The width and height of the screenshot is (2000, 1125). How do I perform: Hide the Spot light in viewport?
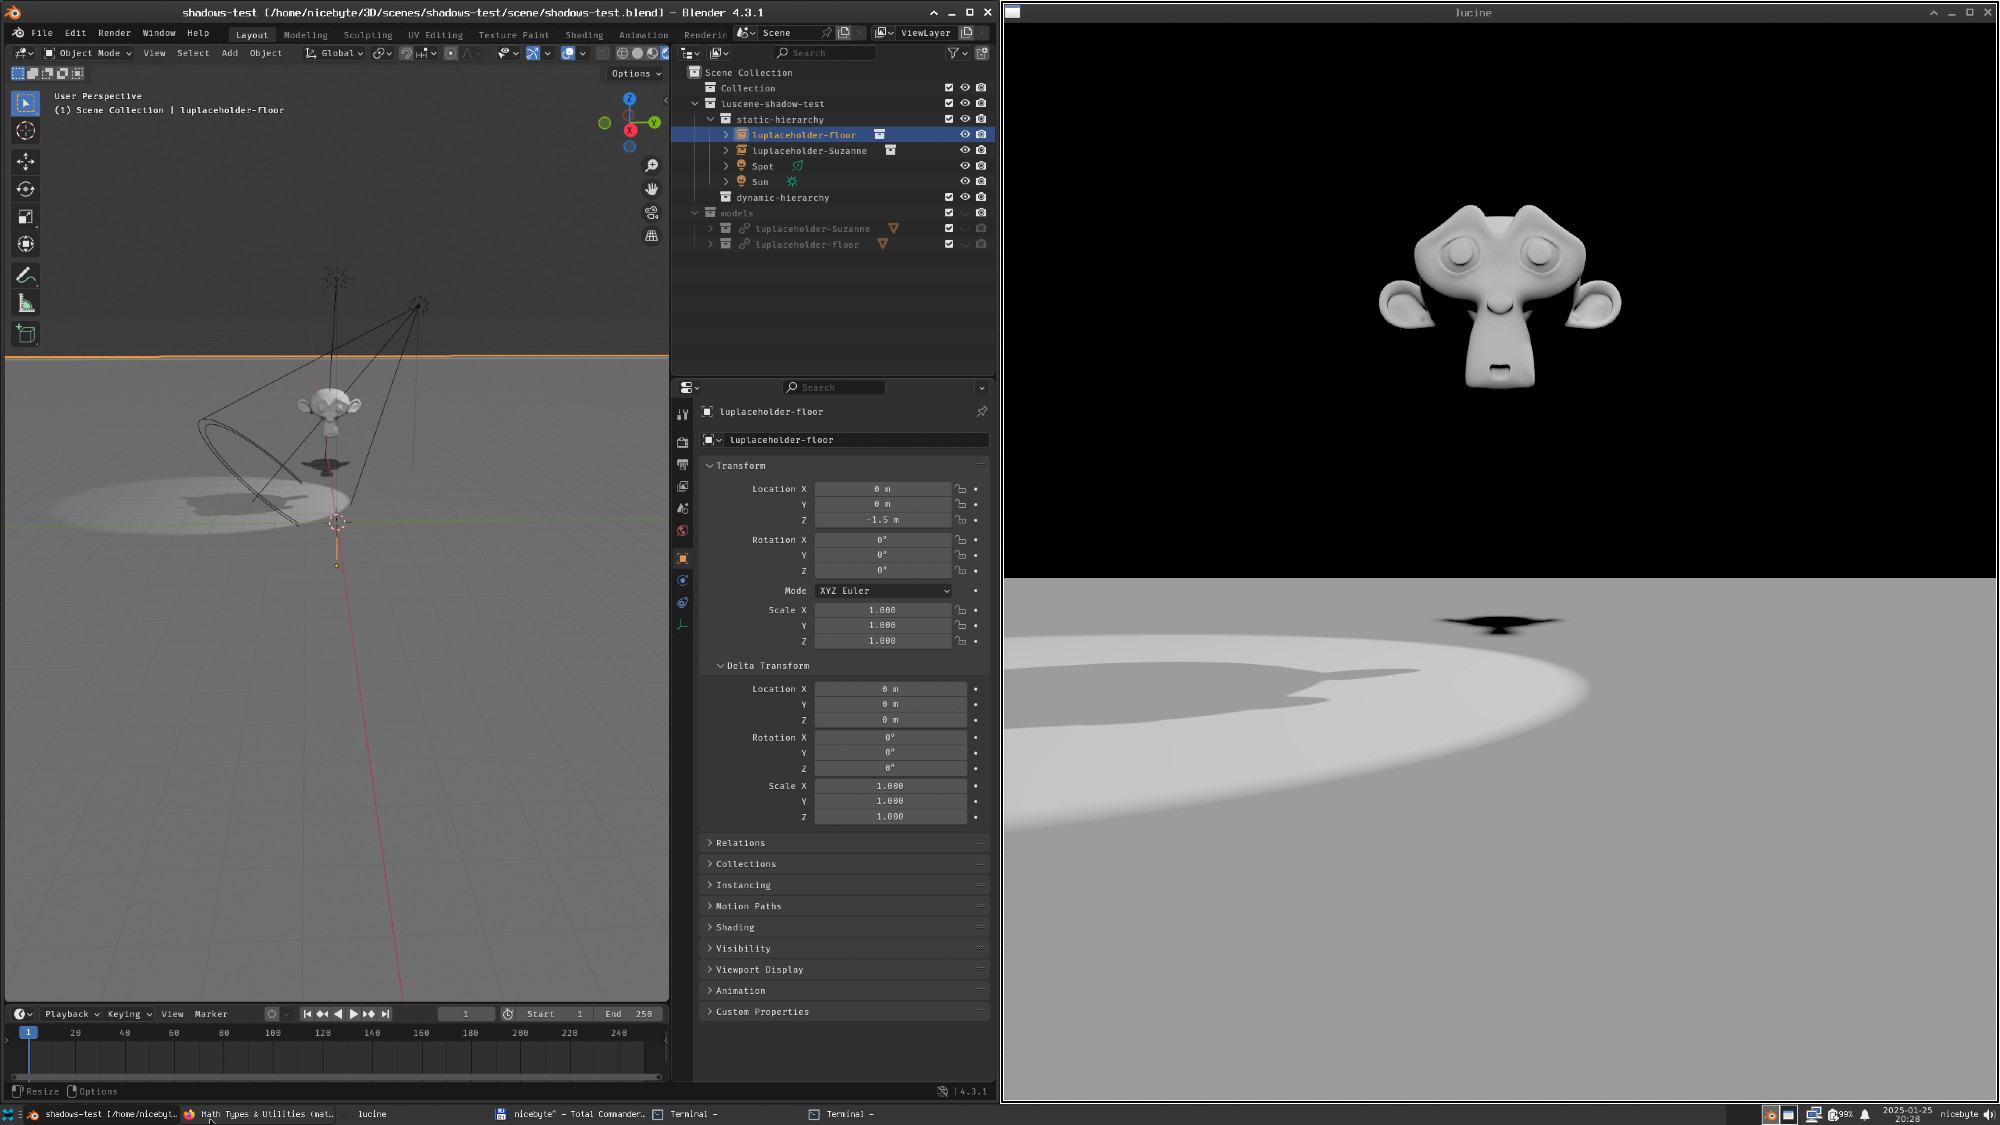pyautogui.click(x=965, y=166)
